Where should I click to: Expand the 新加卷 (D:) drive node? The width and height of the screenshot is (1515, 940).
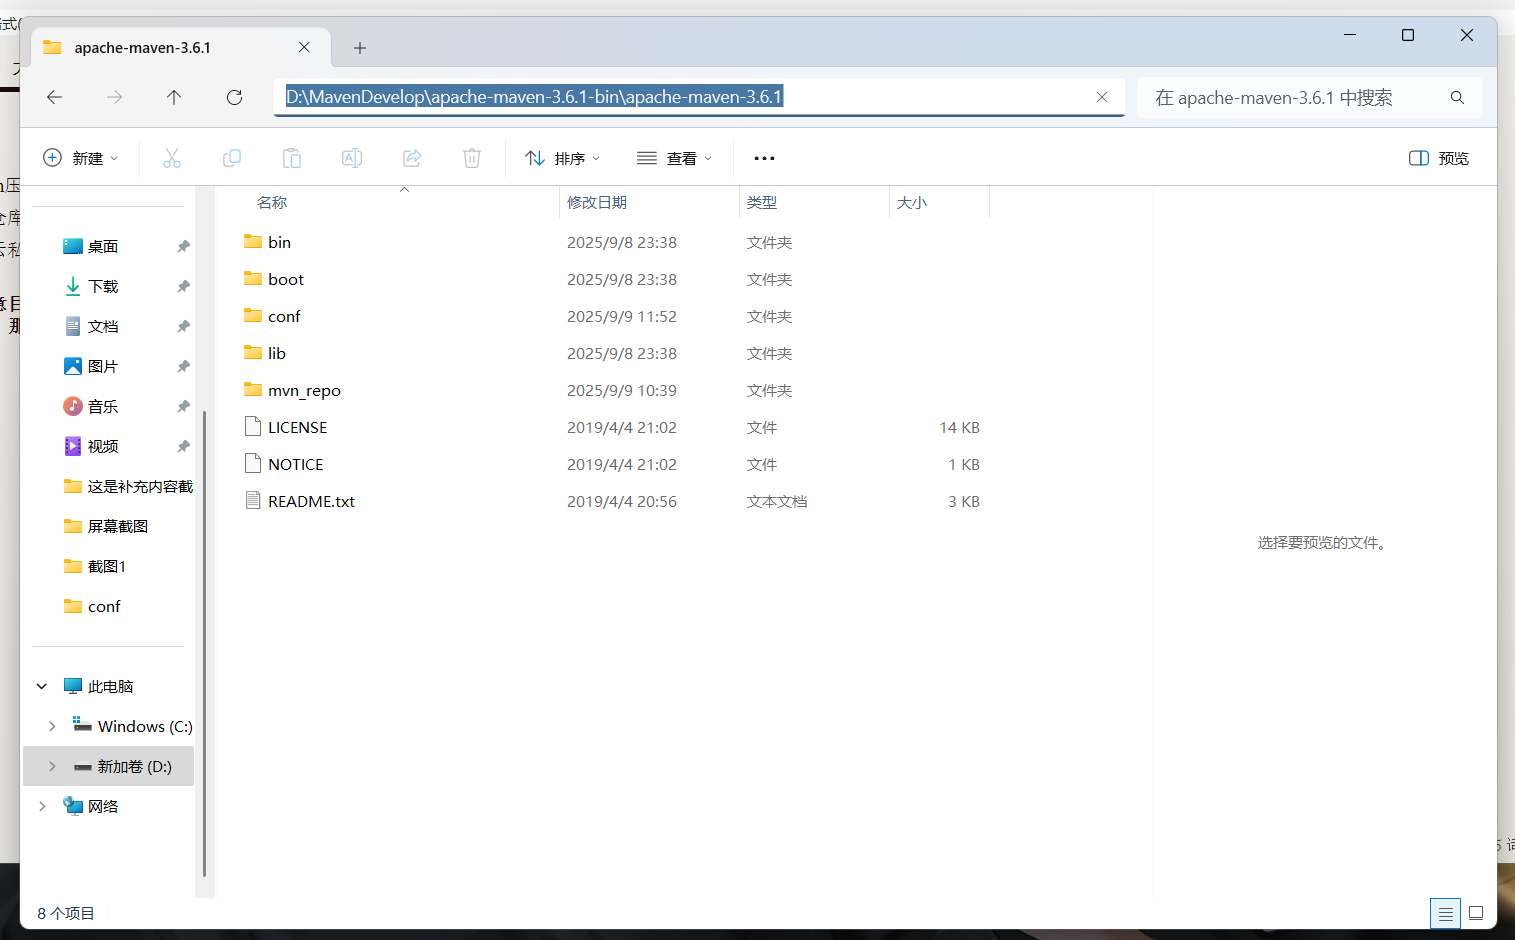pyautogui.click(x=52, y=766)
